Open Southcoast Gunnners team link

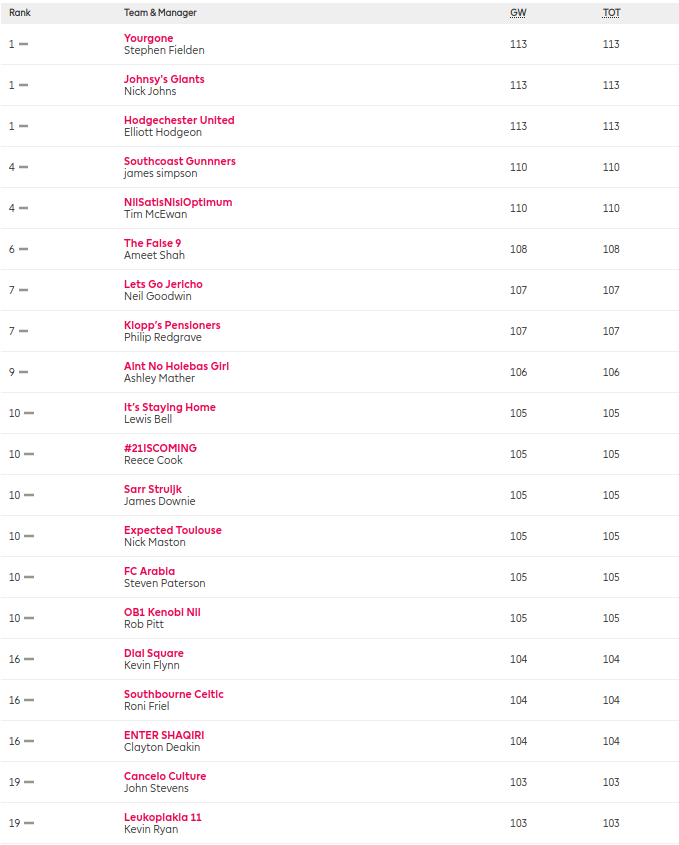(180, 161)
